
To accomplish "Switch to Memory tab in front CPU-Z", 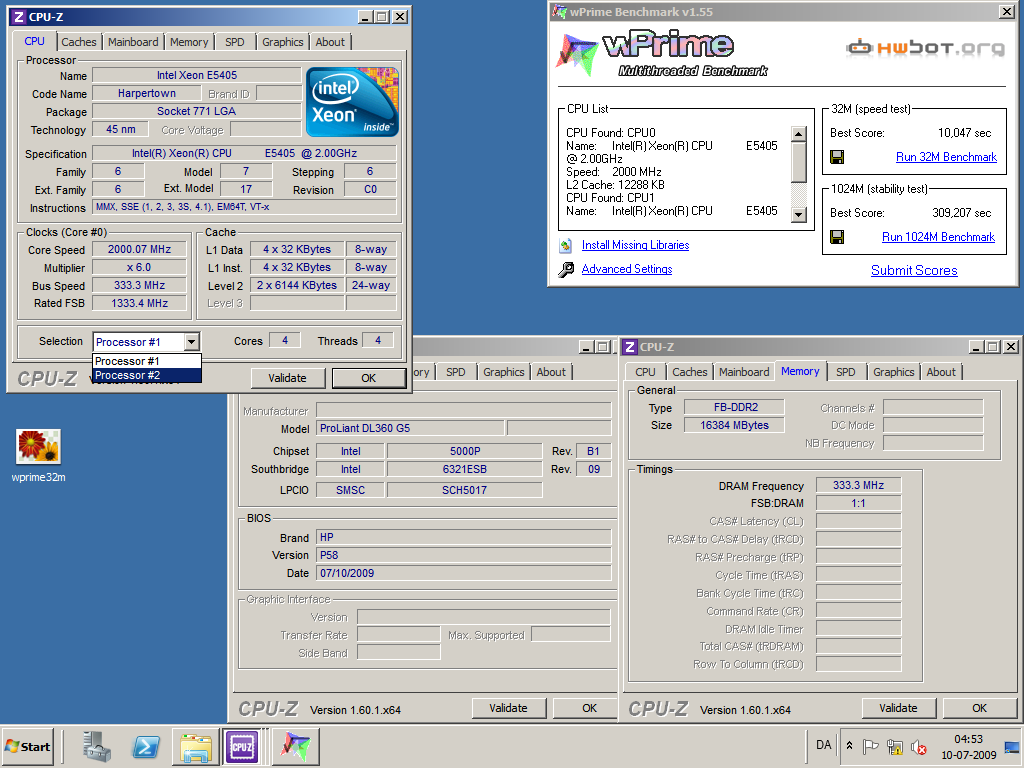I will click(189, 42).
